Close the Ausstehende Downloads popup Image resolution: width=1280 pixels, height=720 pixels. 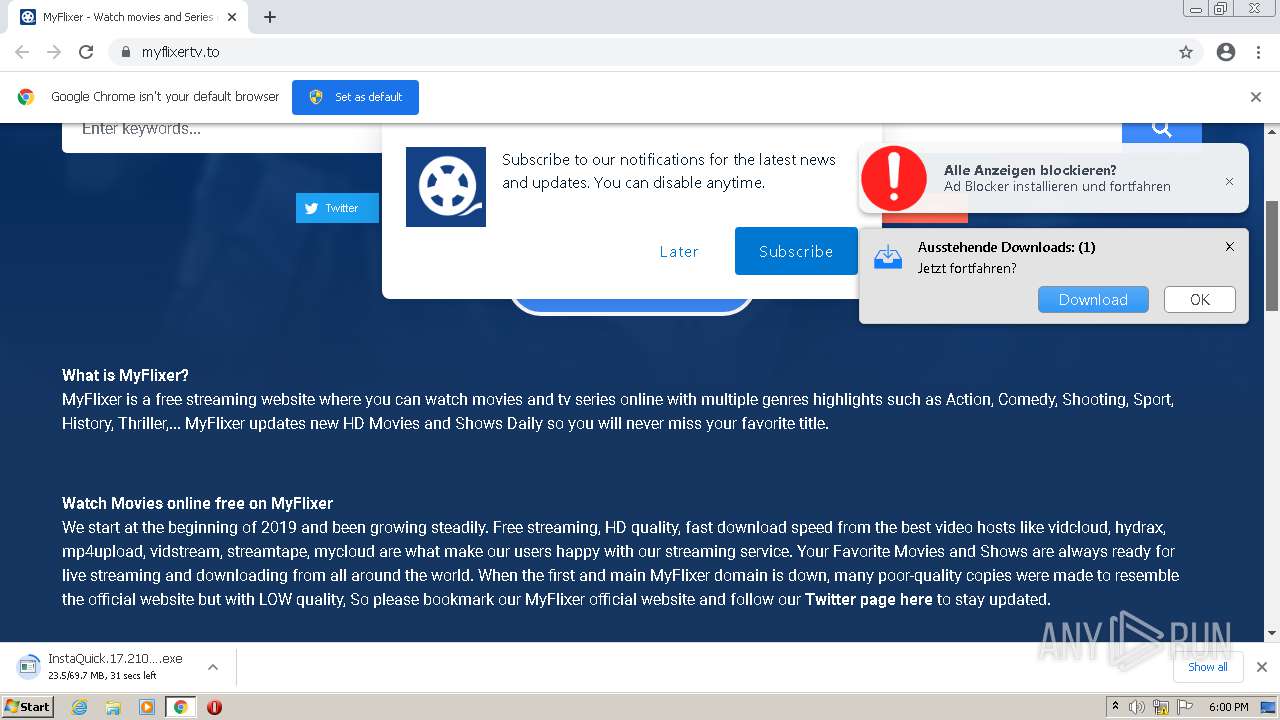click(x=1230, y=246)
